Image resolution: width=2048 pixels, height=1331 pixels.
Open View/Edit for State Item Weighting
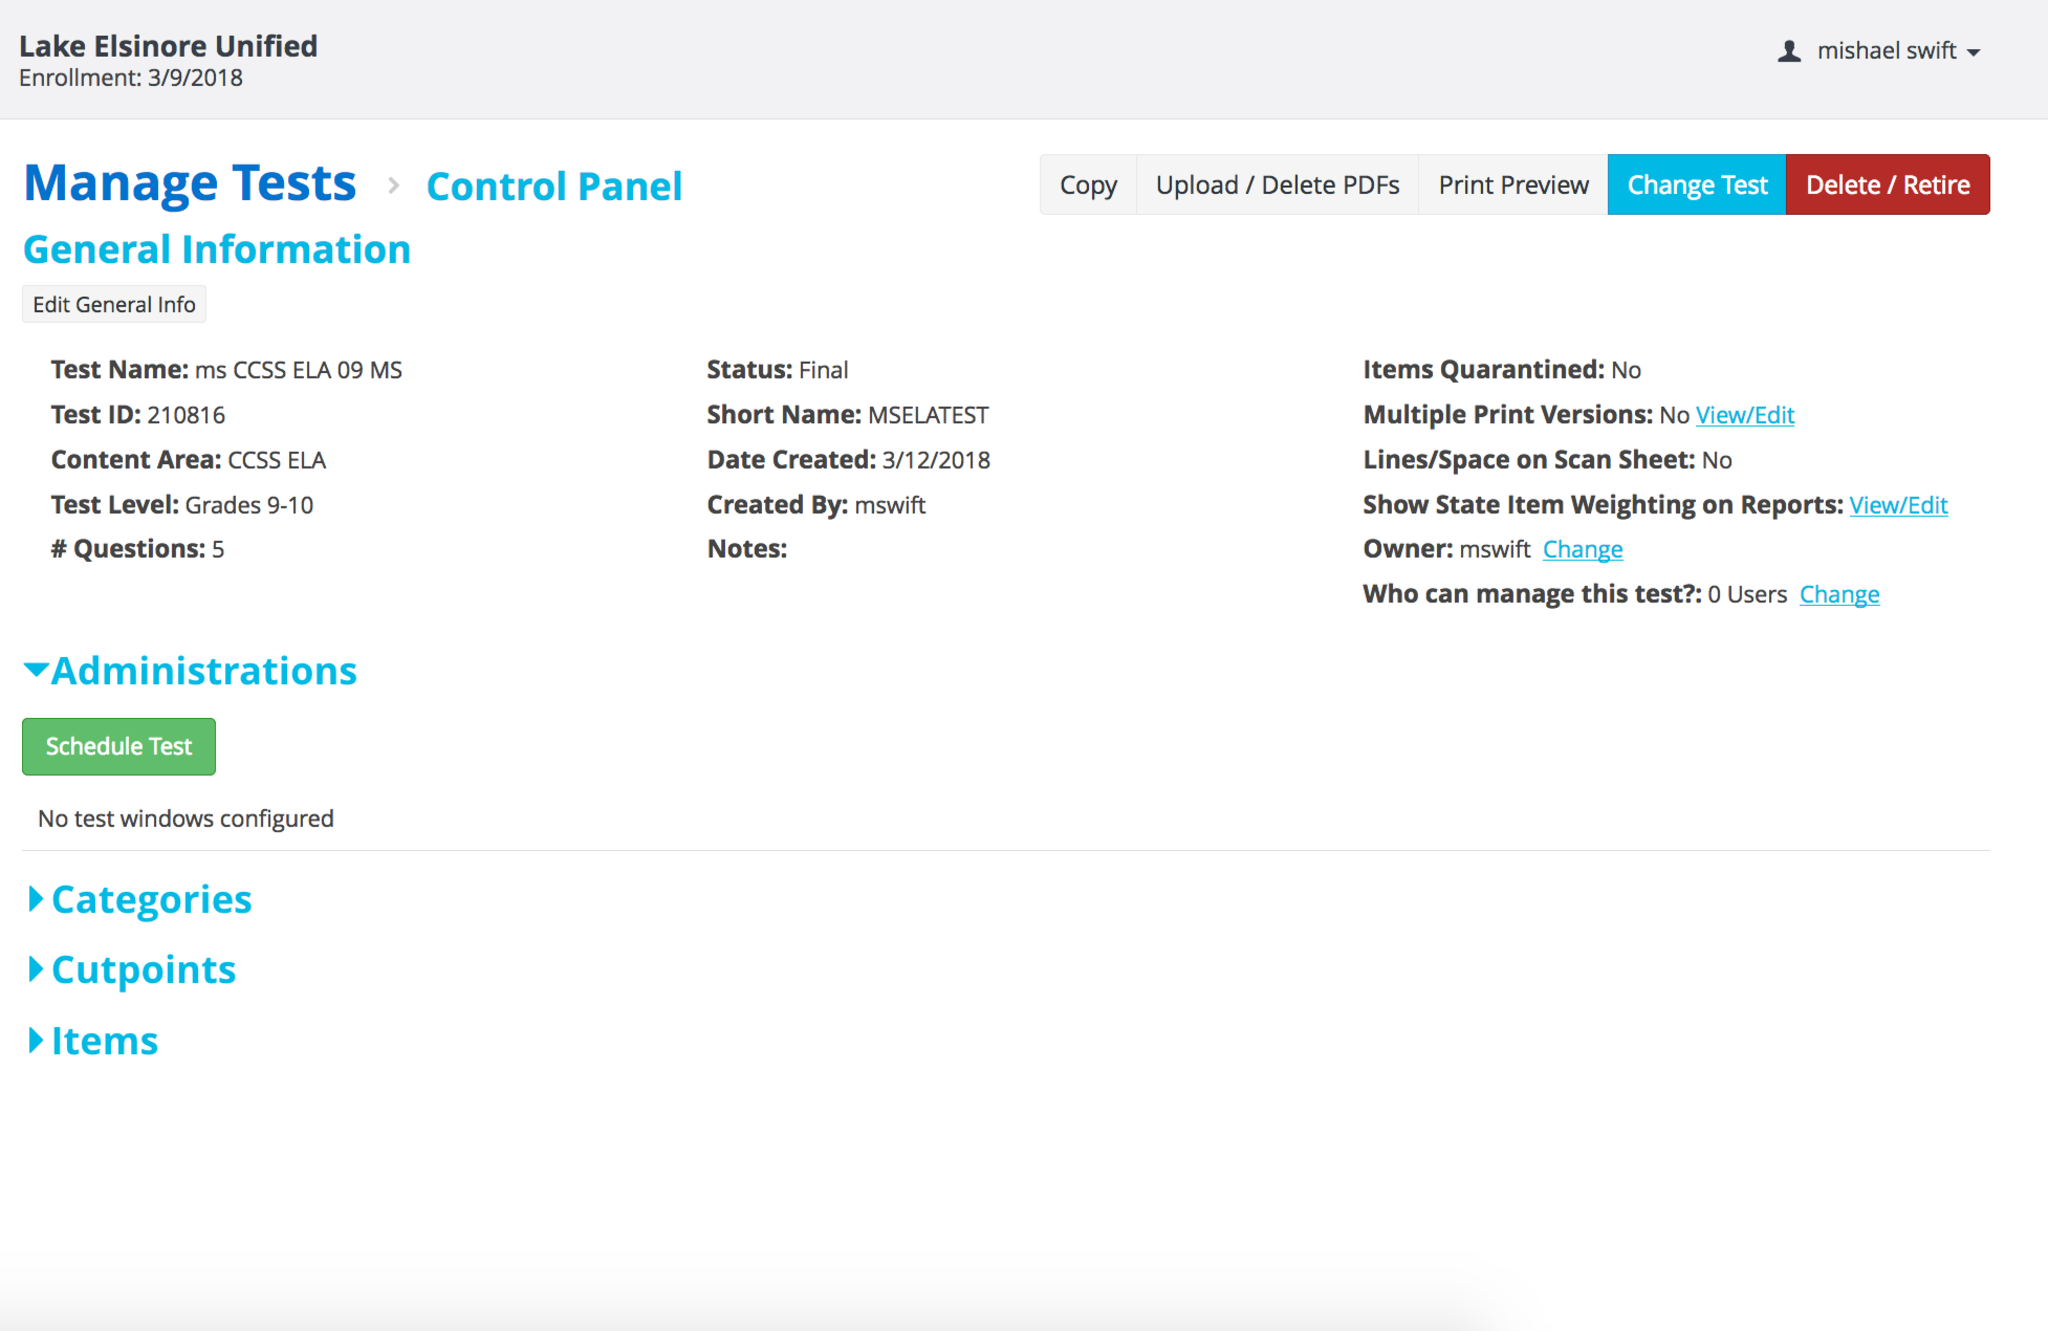(1897, 505)
